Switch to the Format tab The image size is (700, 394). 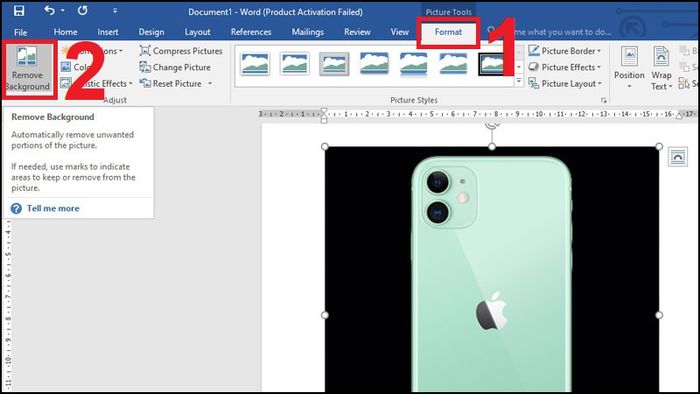tap(448, 32)
